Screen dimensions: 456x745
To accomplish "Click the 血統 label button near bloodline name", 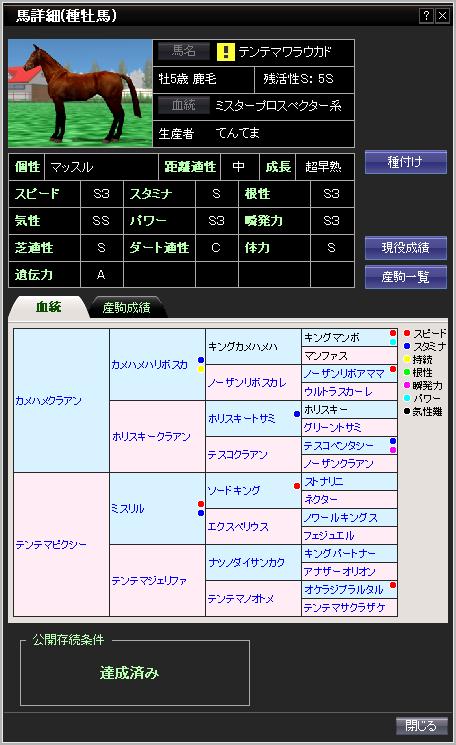I will tap(184, 105).
